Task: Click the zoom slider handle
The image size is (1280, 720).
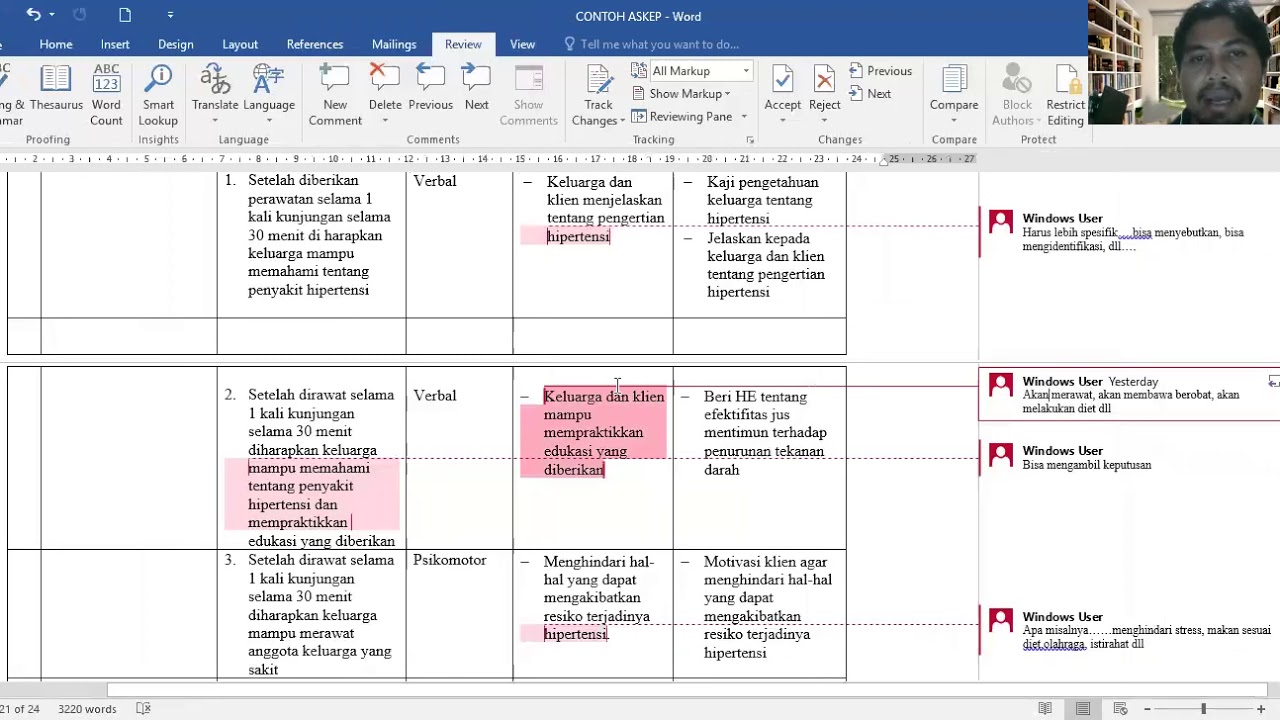Action: tap(1203, 709)
